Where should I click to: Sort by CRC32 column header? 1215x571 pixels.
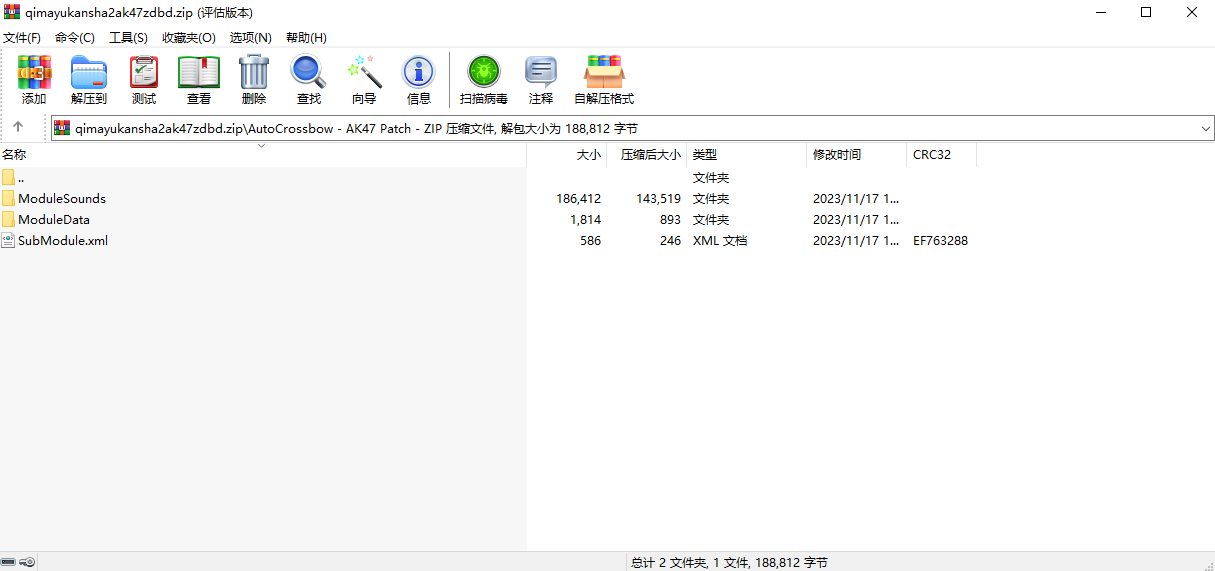(x=942, y=155)
